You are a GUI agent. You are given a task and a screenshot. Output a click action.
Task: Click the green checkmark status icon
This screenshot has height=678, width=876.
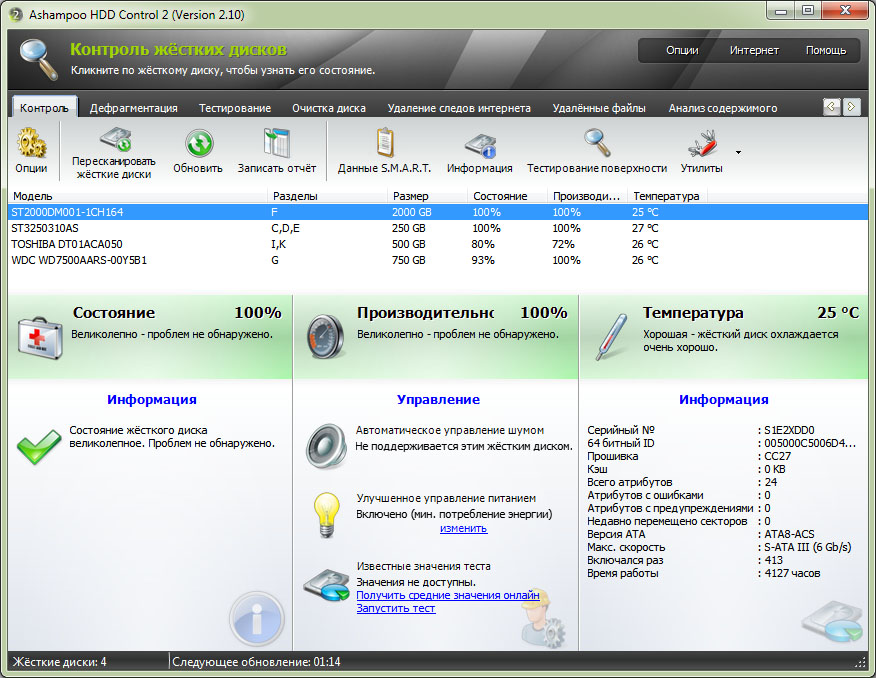[x=39, y=446]
